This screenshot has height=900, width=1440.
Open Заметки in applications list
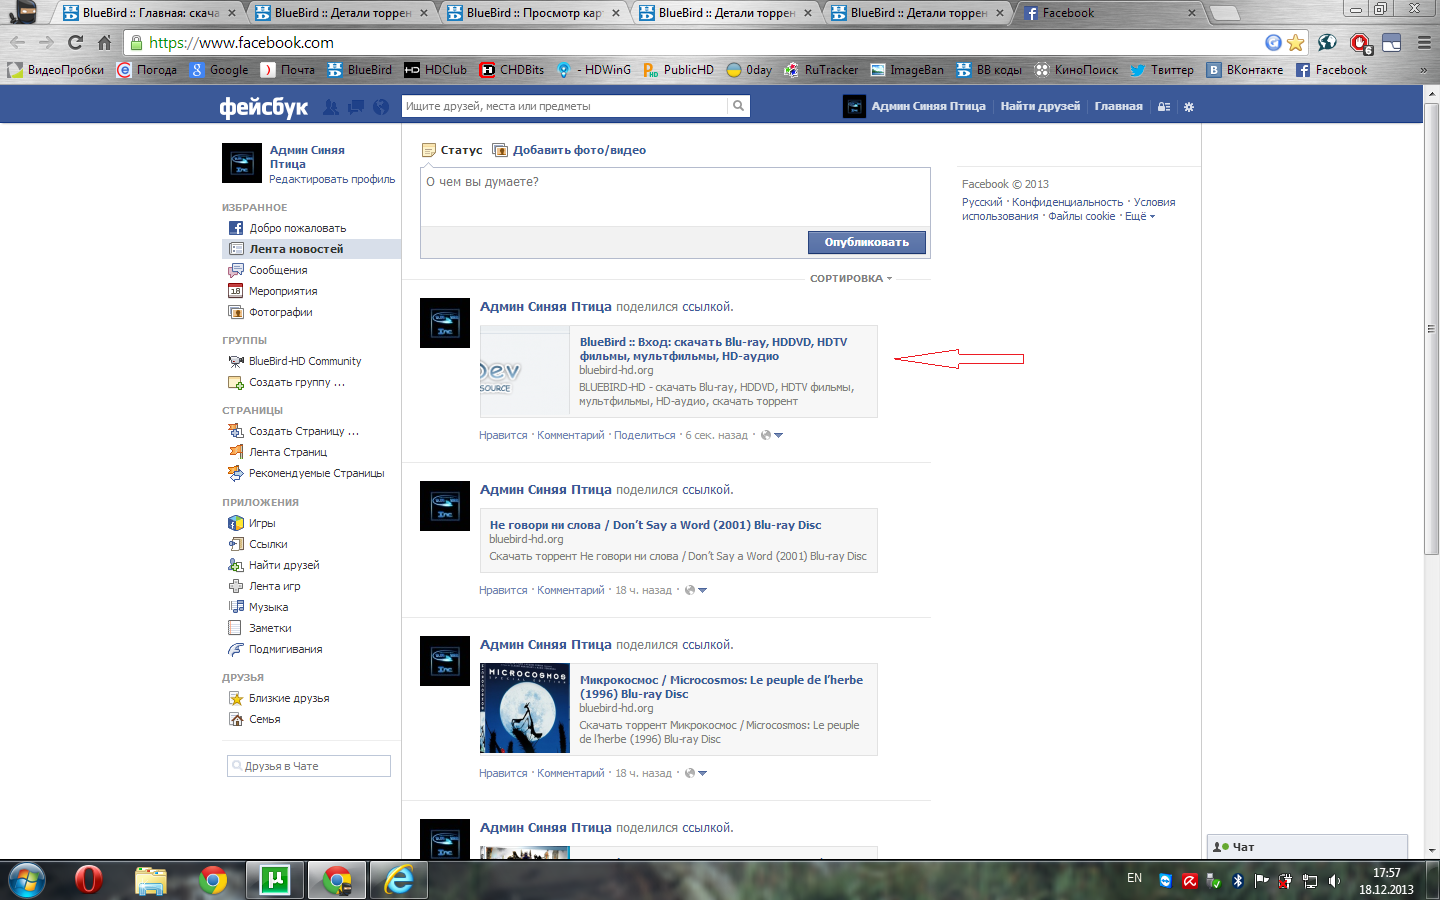click(270, 628)
